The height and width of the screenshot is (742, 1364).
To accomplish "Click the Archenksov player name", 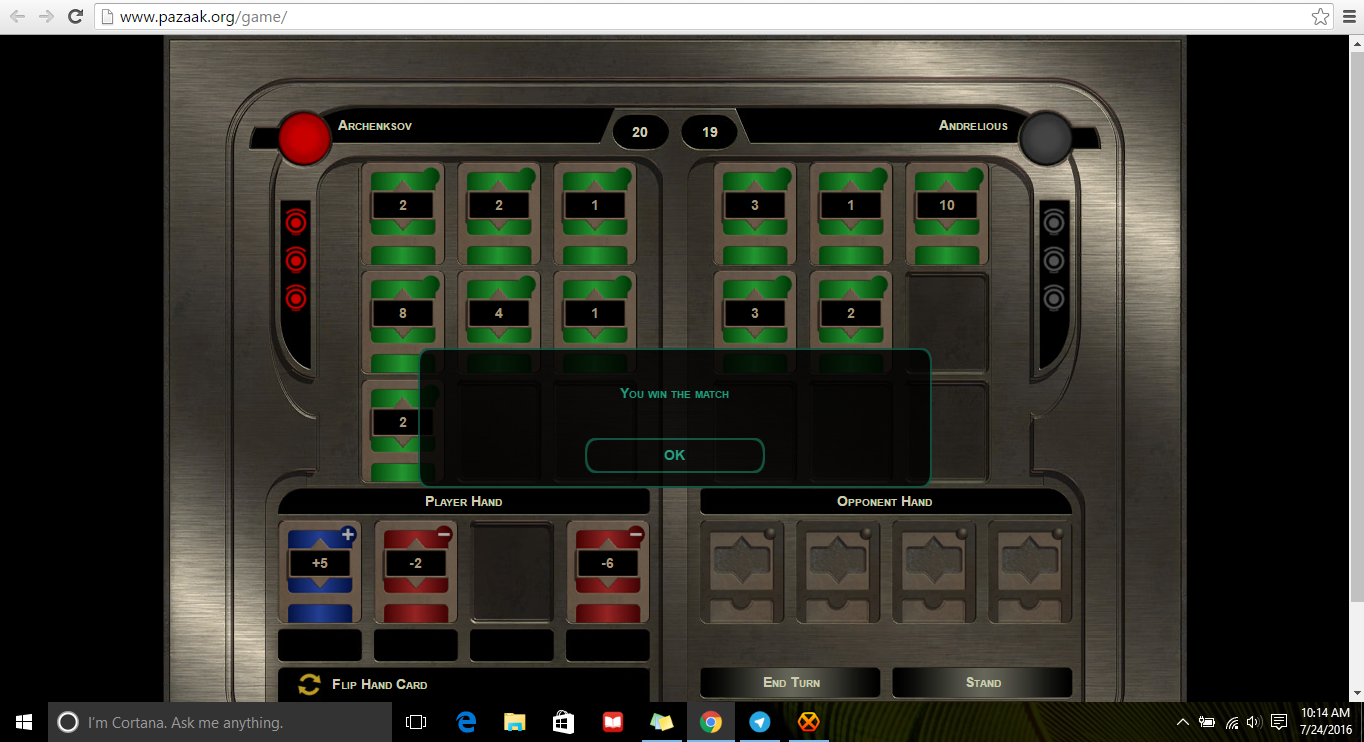I will point(375,126).
